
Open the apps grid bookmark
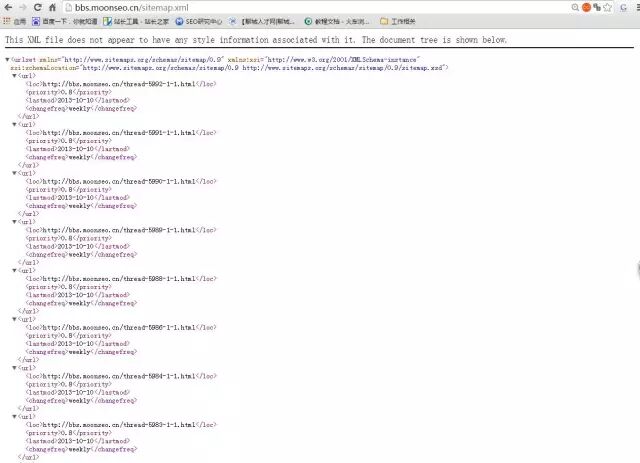14,21
